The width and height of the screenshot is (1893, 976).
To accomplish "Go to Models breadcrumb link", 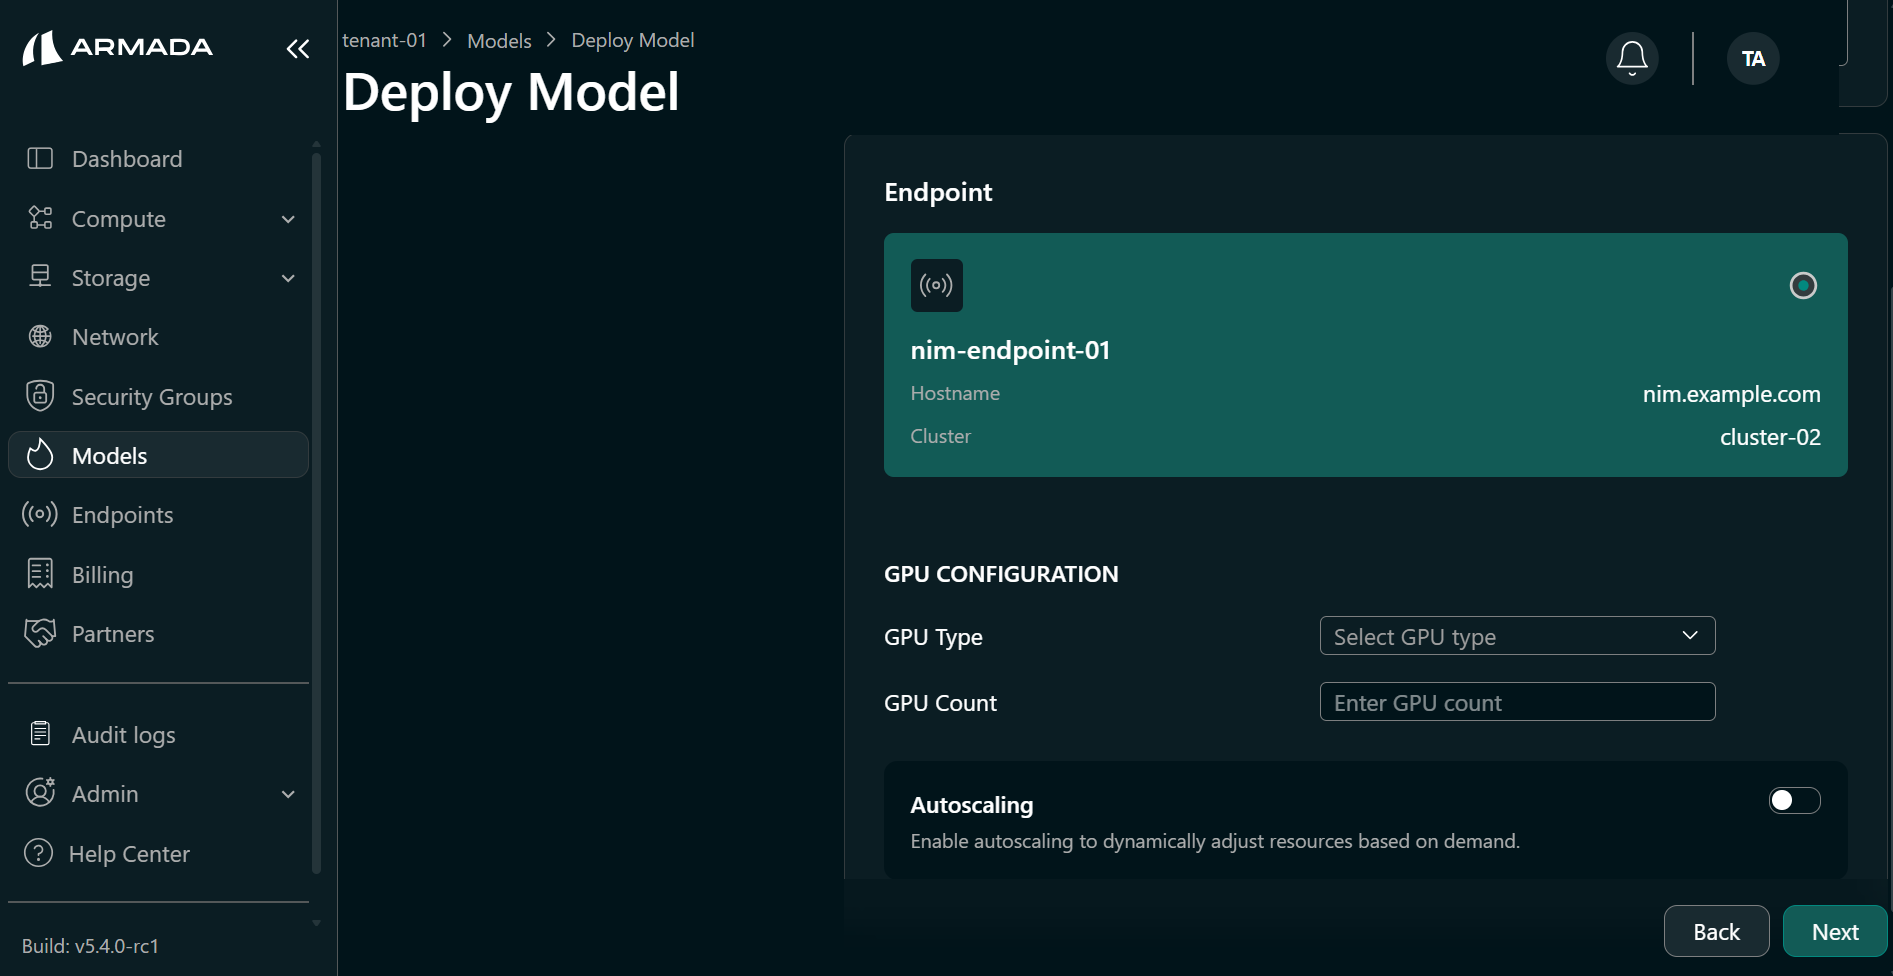I will click(499, 40).
